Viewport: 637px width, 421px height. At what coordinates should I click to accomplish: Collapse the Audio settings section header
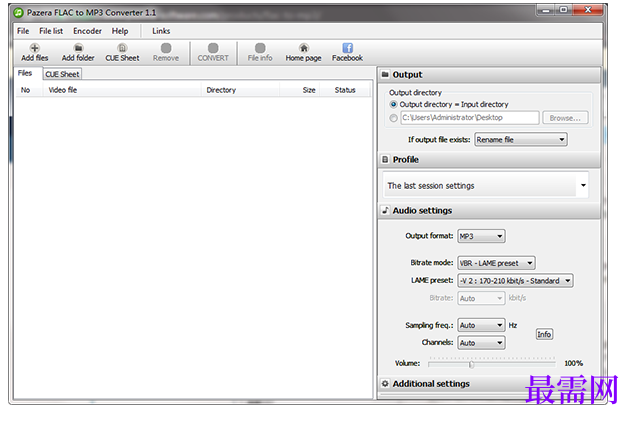tap(490, 210)
